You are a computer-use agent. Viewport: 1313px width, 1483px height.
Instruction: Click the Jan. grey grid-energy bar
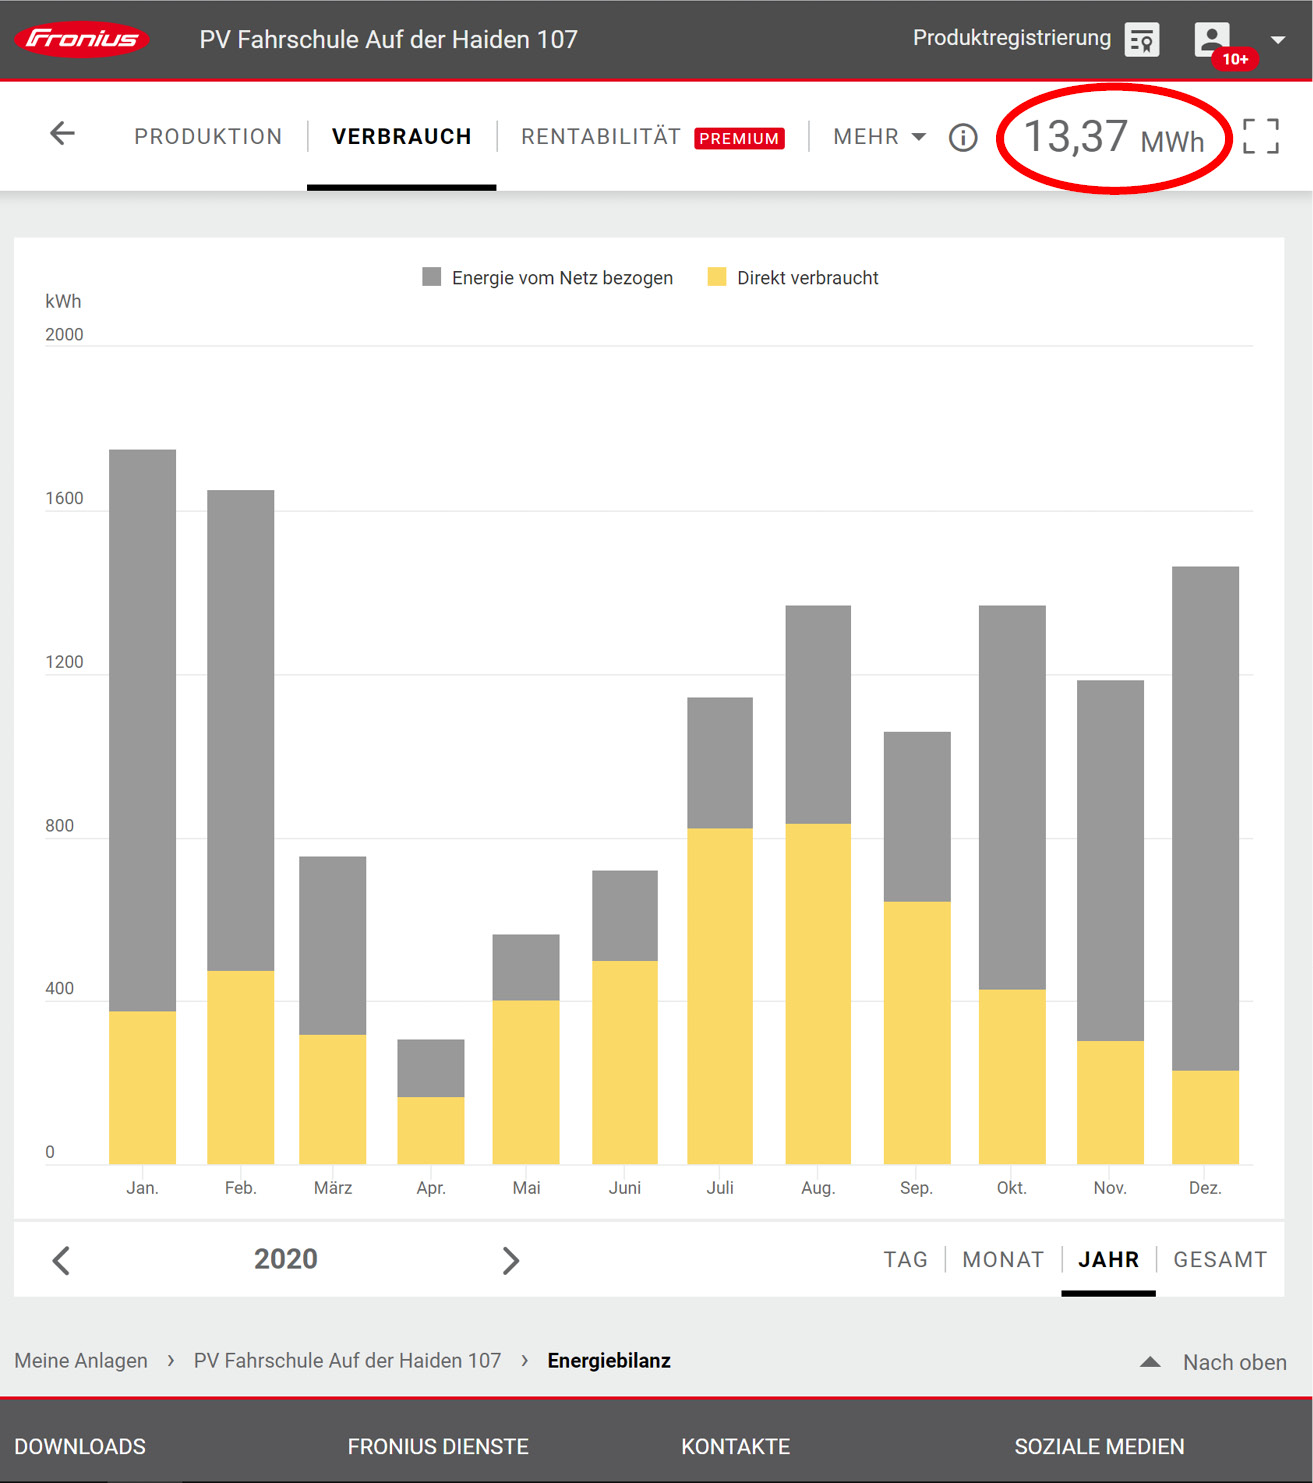click(142, 730)
